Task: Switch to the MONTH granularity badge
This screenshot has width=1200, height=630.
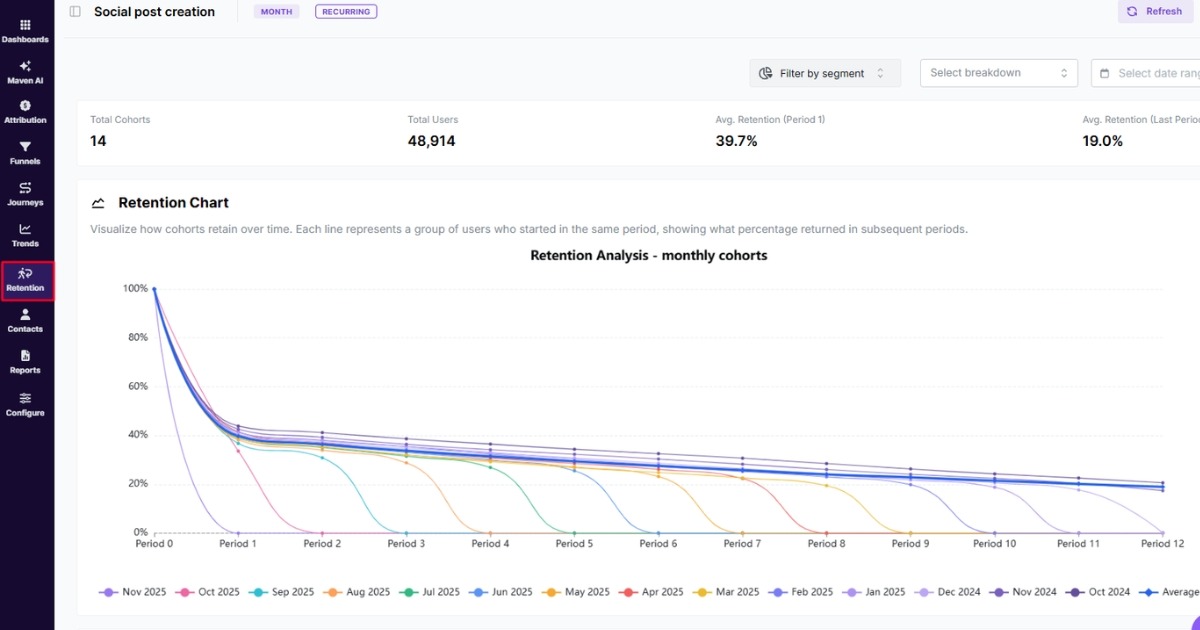Action: click(x=276, y=11)
